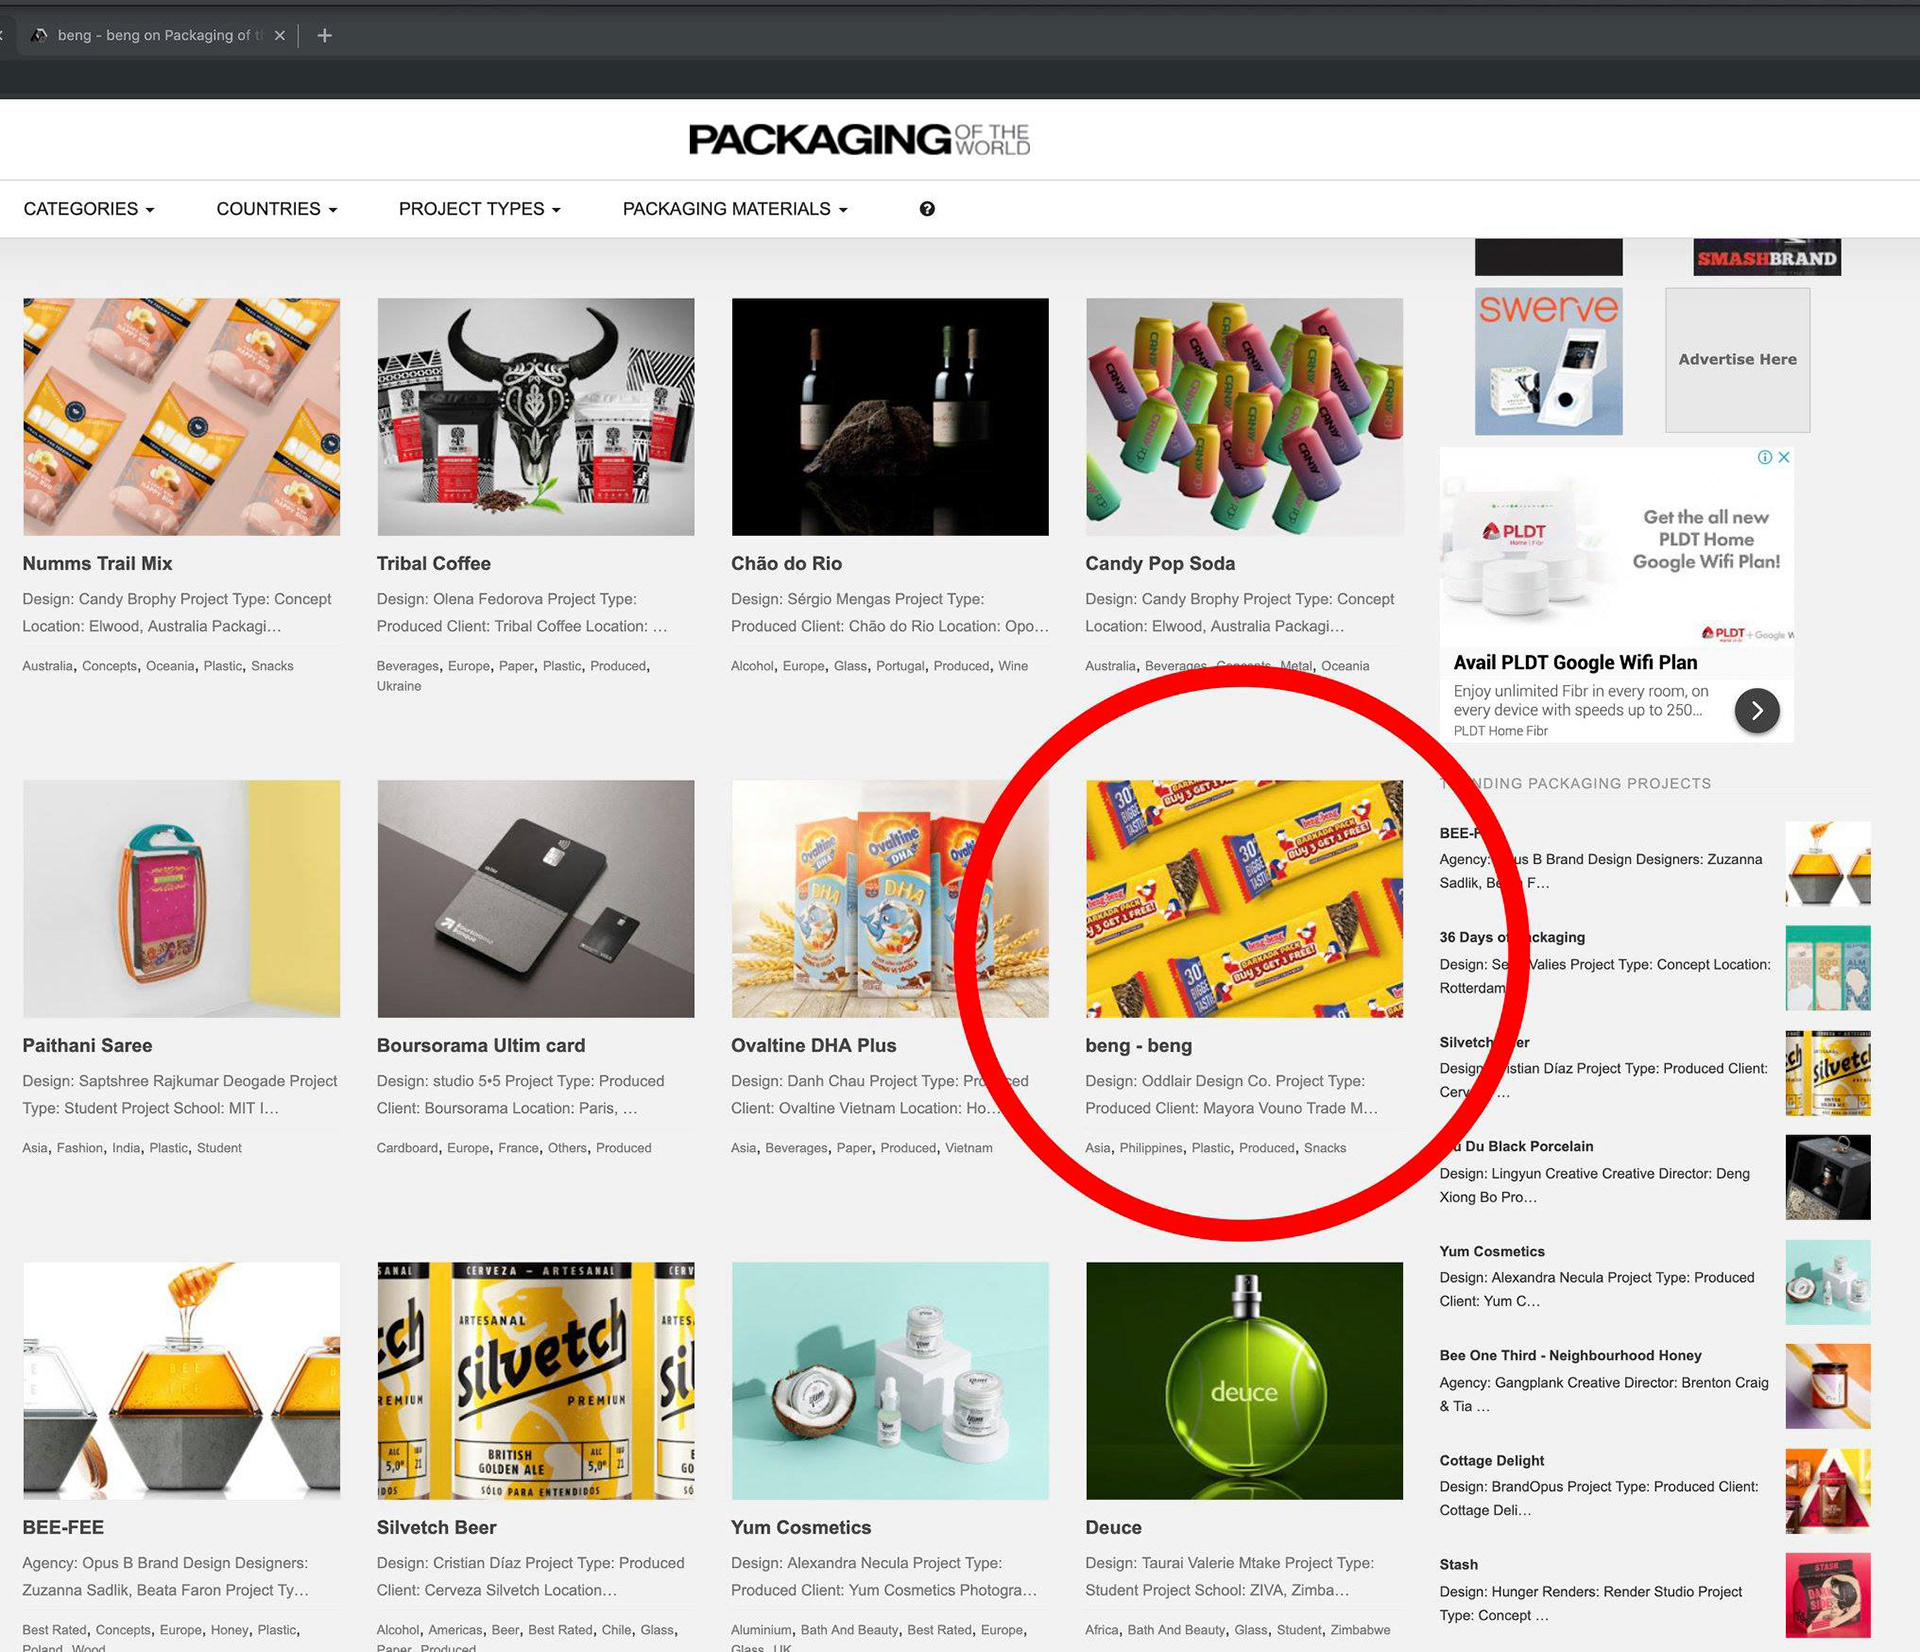Screen dimensions: 1920x1652
Task: Click the ad info icon
Action: 1765,457
